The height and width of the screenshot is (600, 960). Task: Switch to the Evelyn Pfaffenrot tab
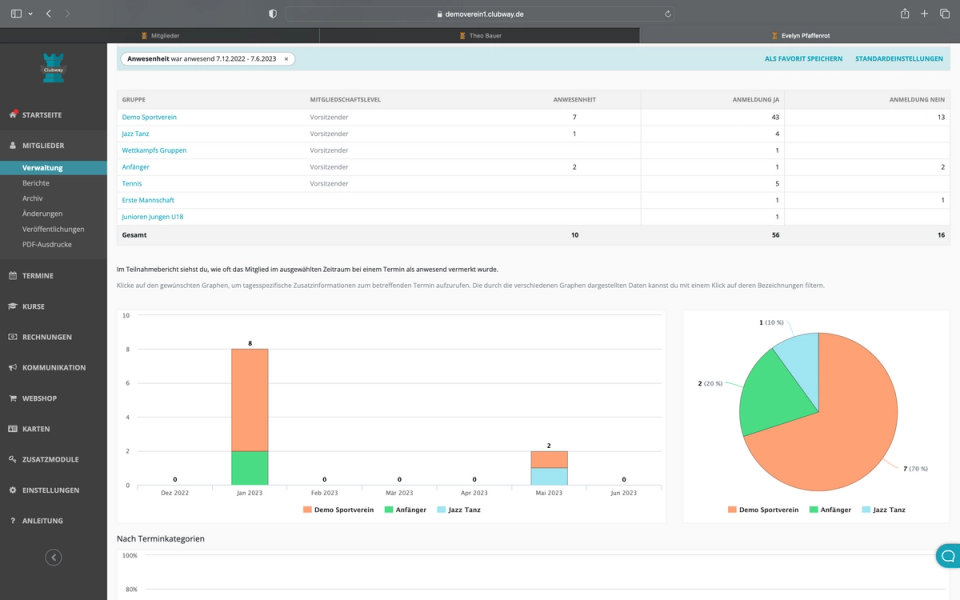[x=800, y=36]
